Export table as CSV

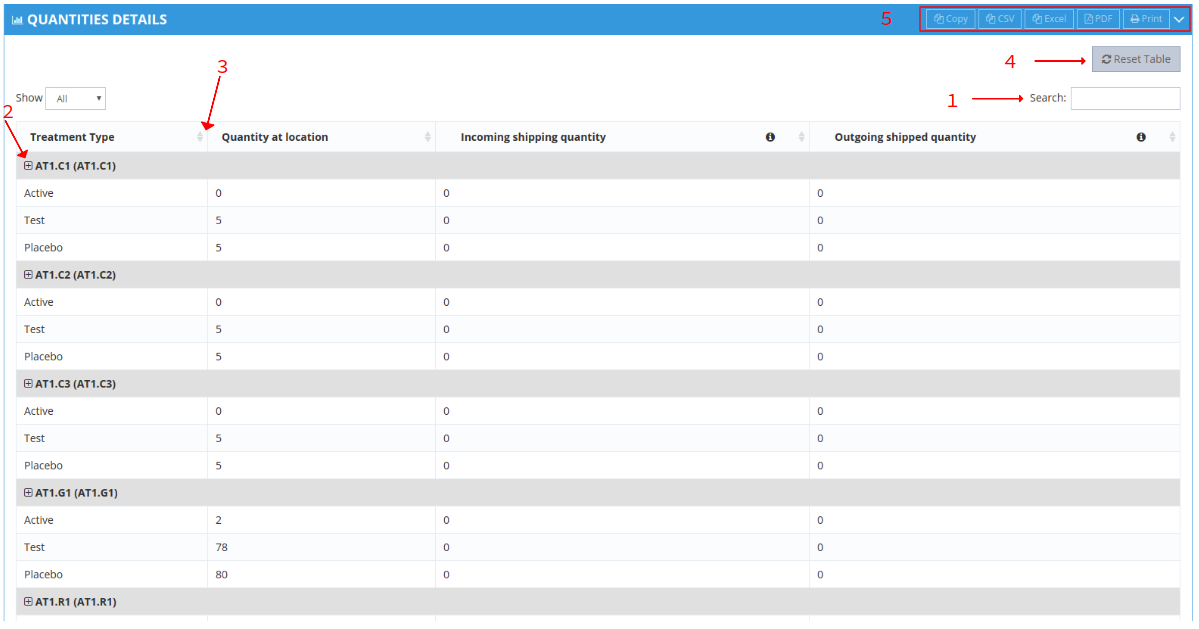[1000, 19]
